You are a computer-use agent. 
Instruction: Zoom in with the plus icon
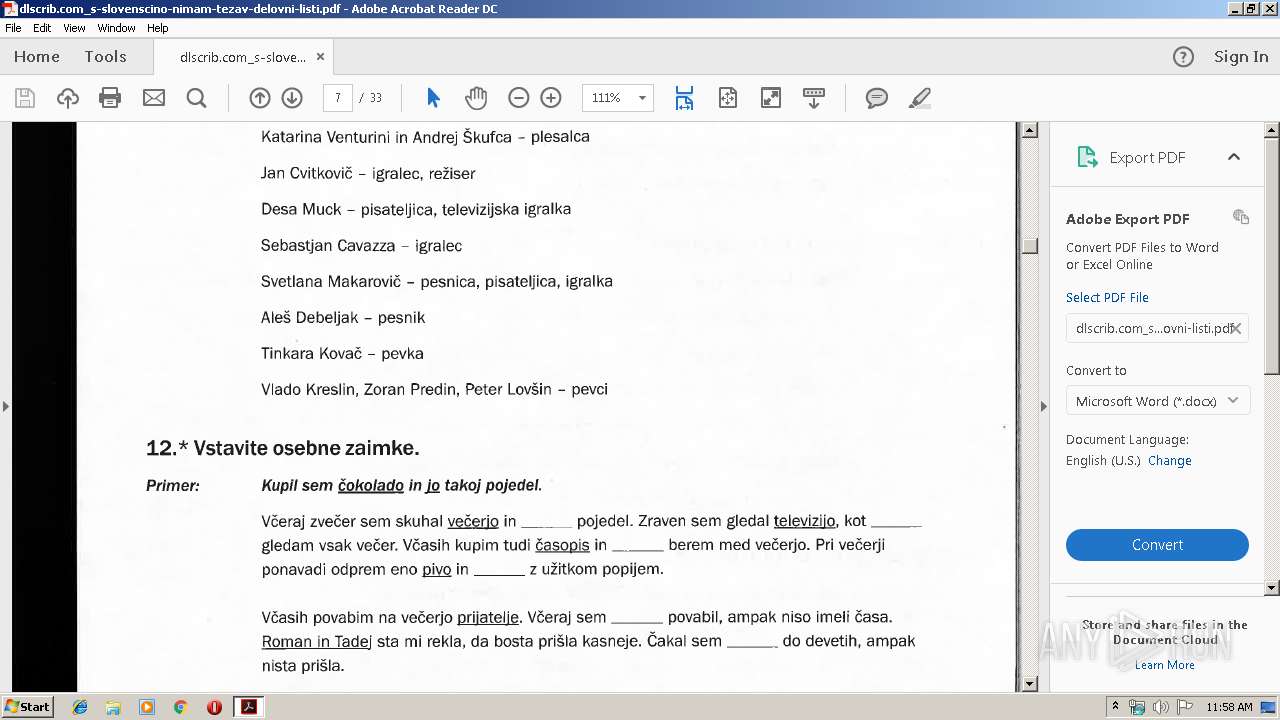click(x=551, y=98)
